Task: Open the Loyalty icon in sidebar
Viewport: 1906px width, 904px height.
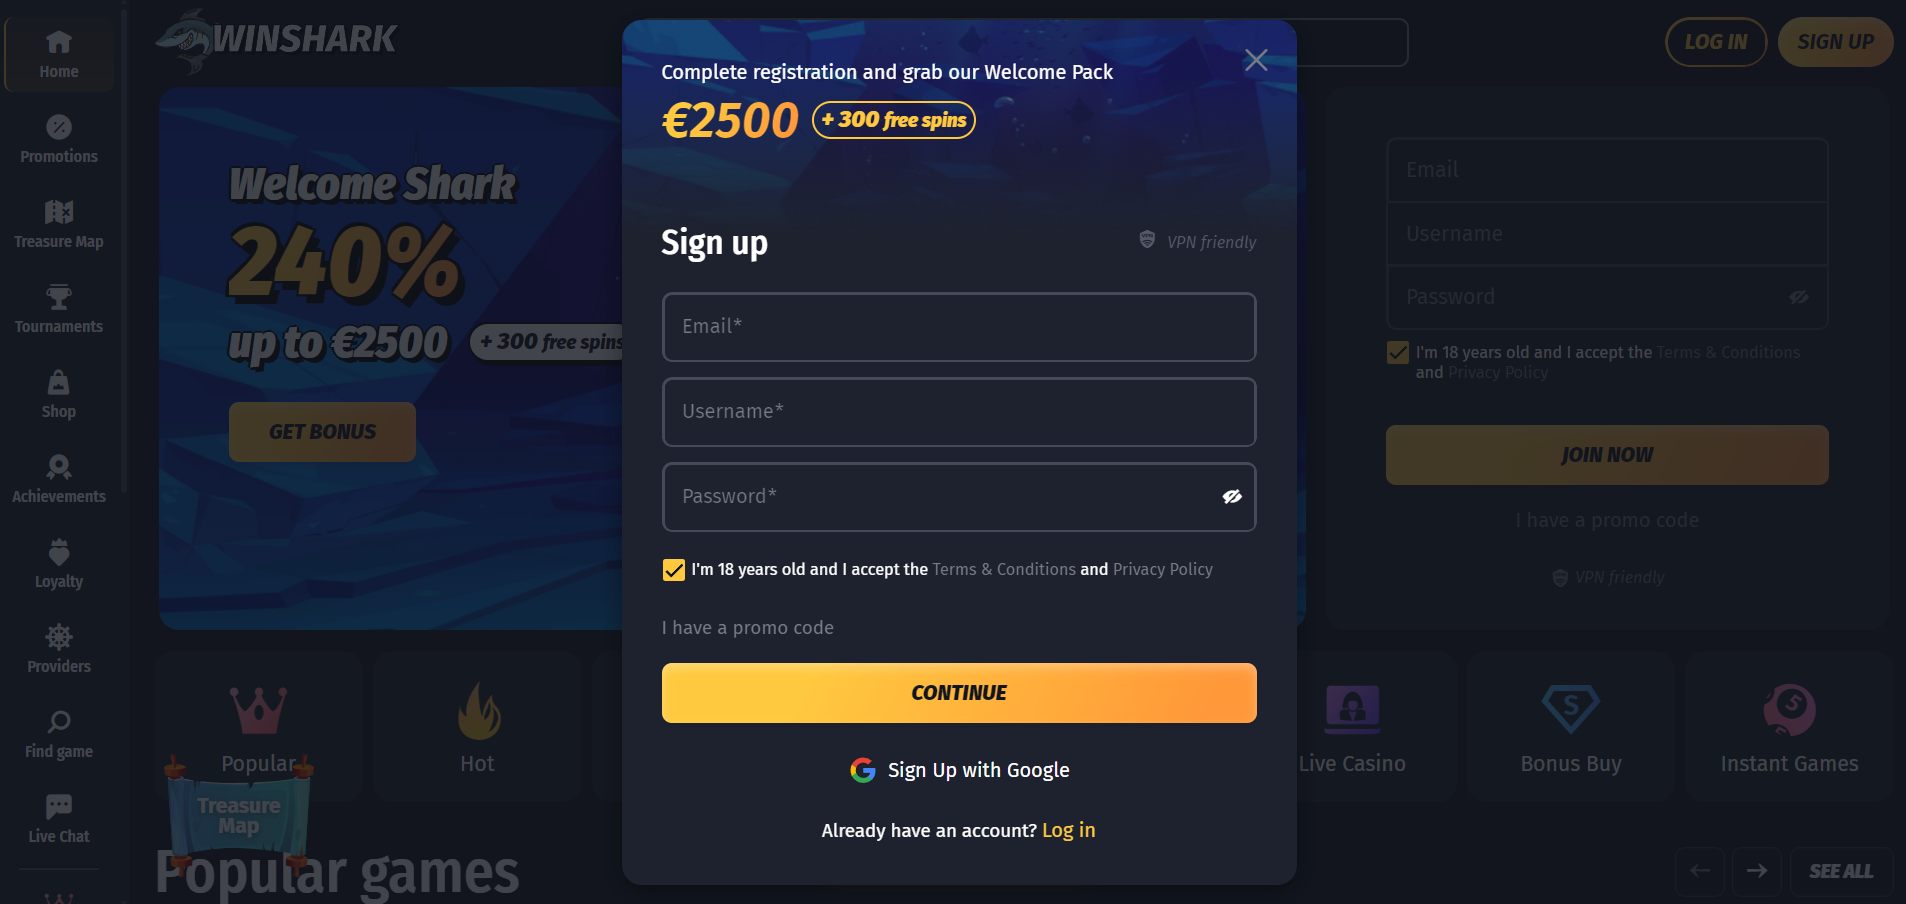Action: [x=59, y=552]
